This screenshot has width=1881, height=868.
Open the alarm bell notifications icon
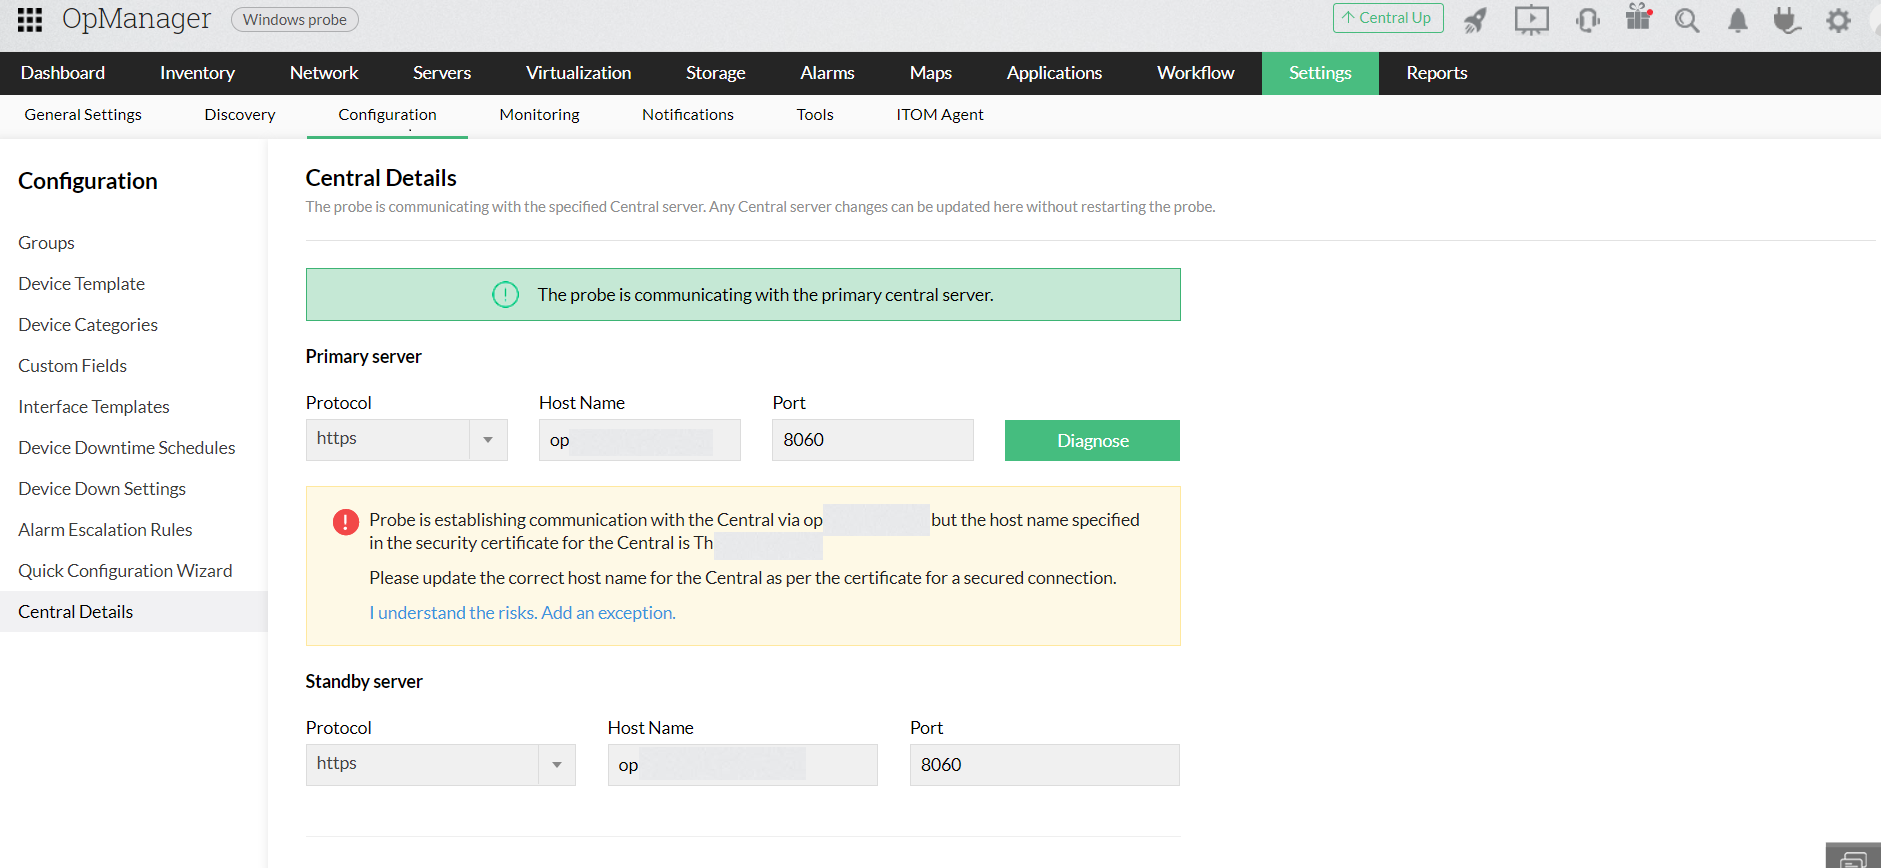[x=1738, y=20]
